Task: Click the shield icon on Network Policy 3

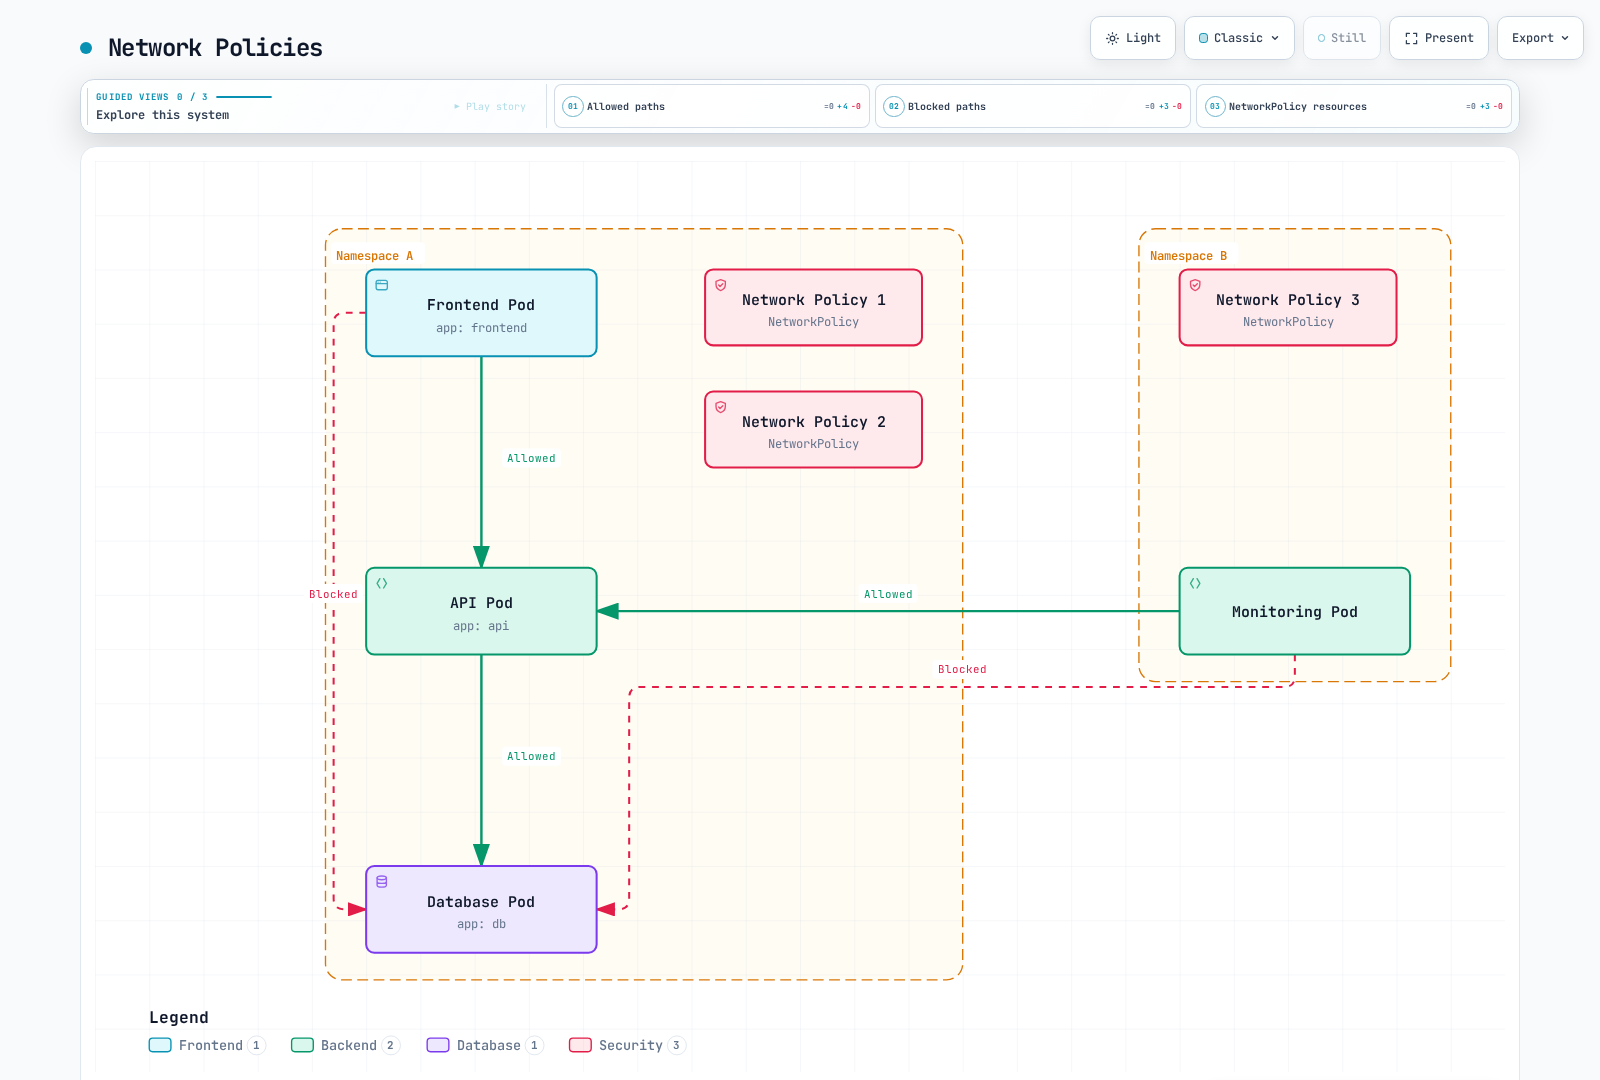Action: [1195, 285]
